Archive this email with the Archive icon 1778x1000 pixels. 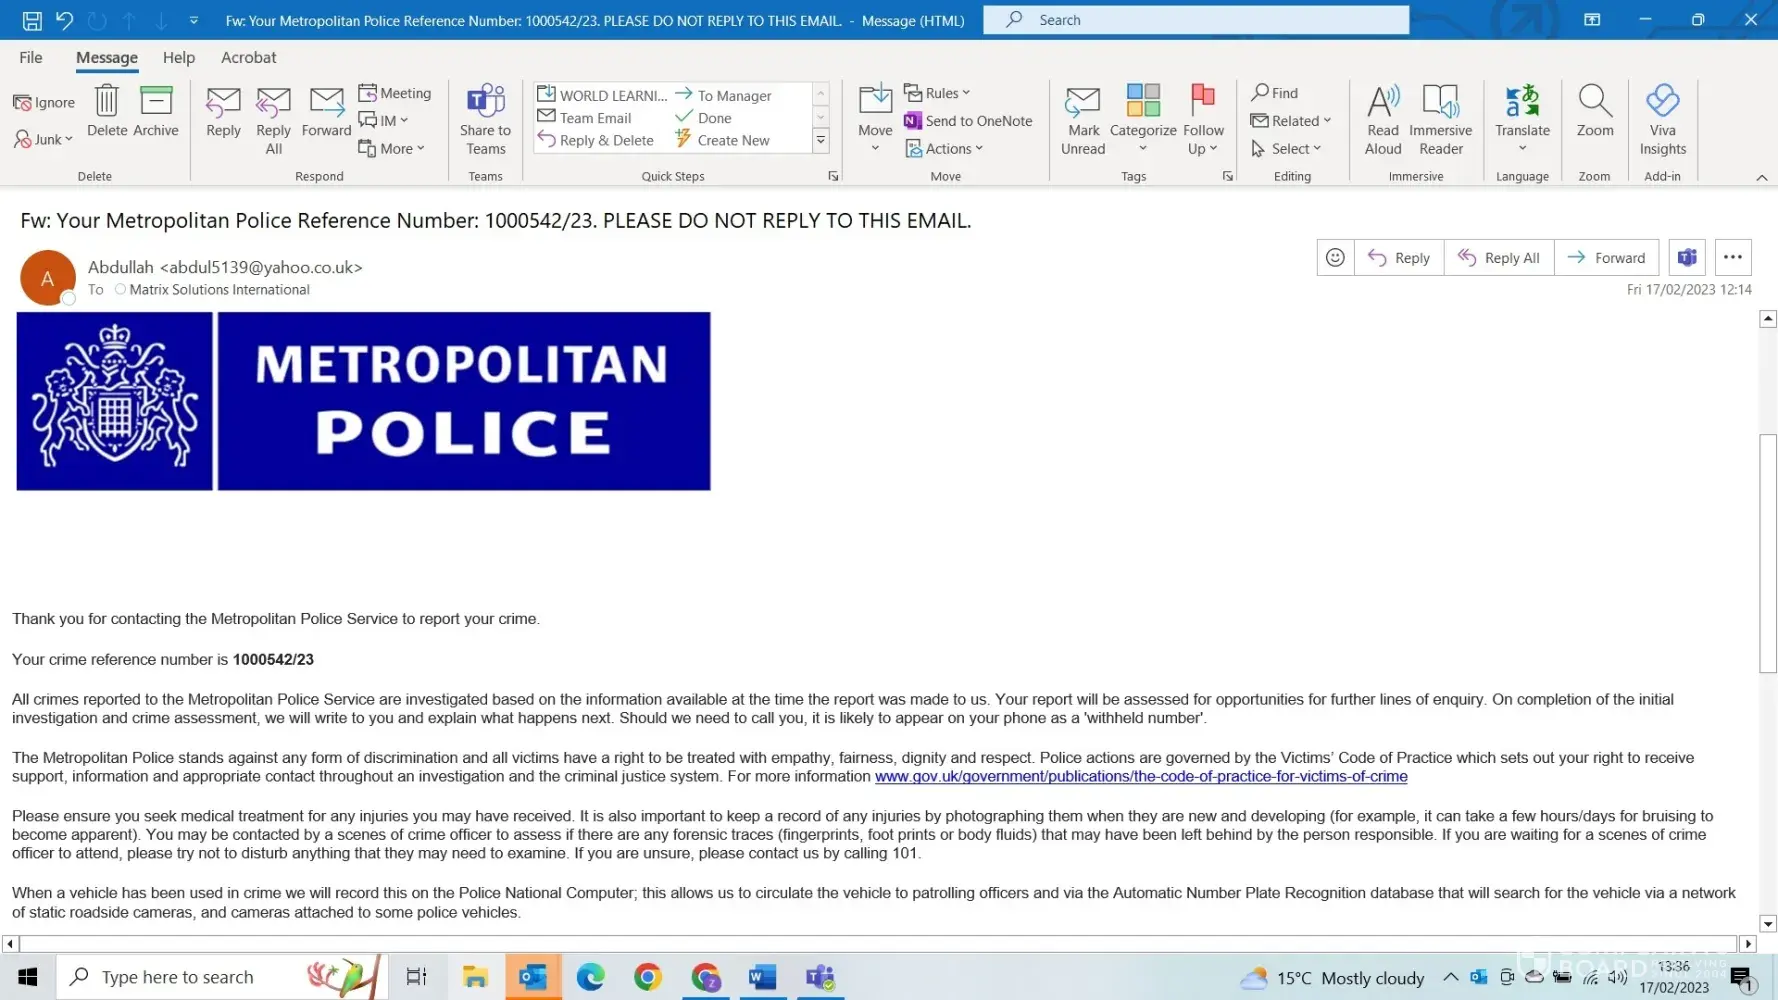[156, 111]
